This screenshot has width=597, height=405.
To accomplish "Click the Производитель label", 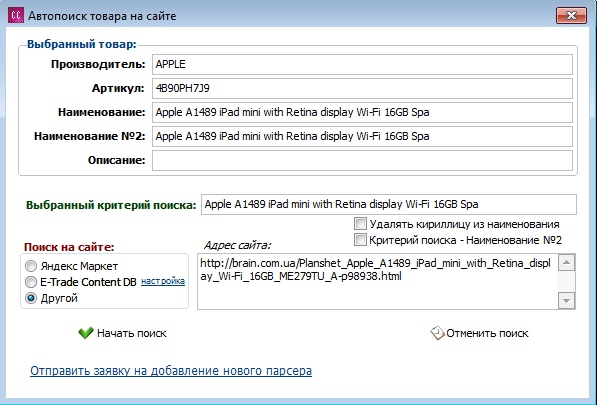I will pos(98,64).
